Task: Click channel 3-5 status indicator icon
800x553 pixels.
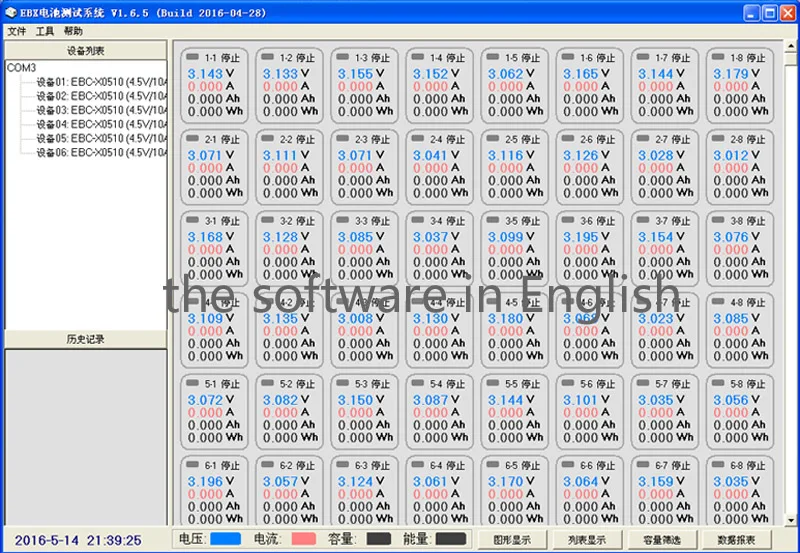Action: (493, 220)
